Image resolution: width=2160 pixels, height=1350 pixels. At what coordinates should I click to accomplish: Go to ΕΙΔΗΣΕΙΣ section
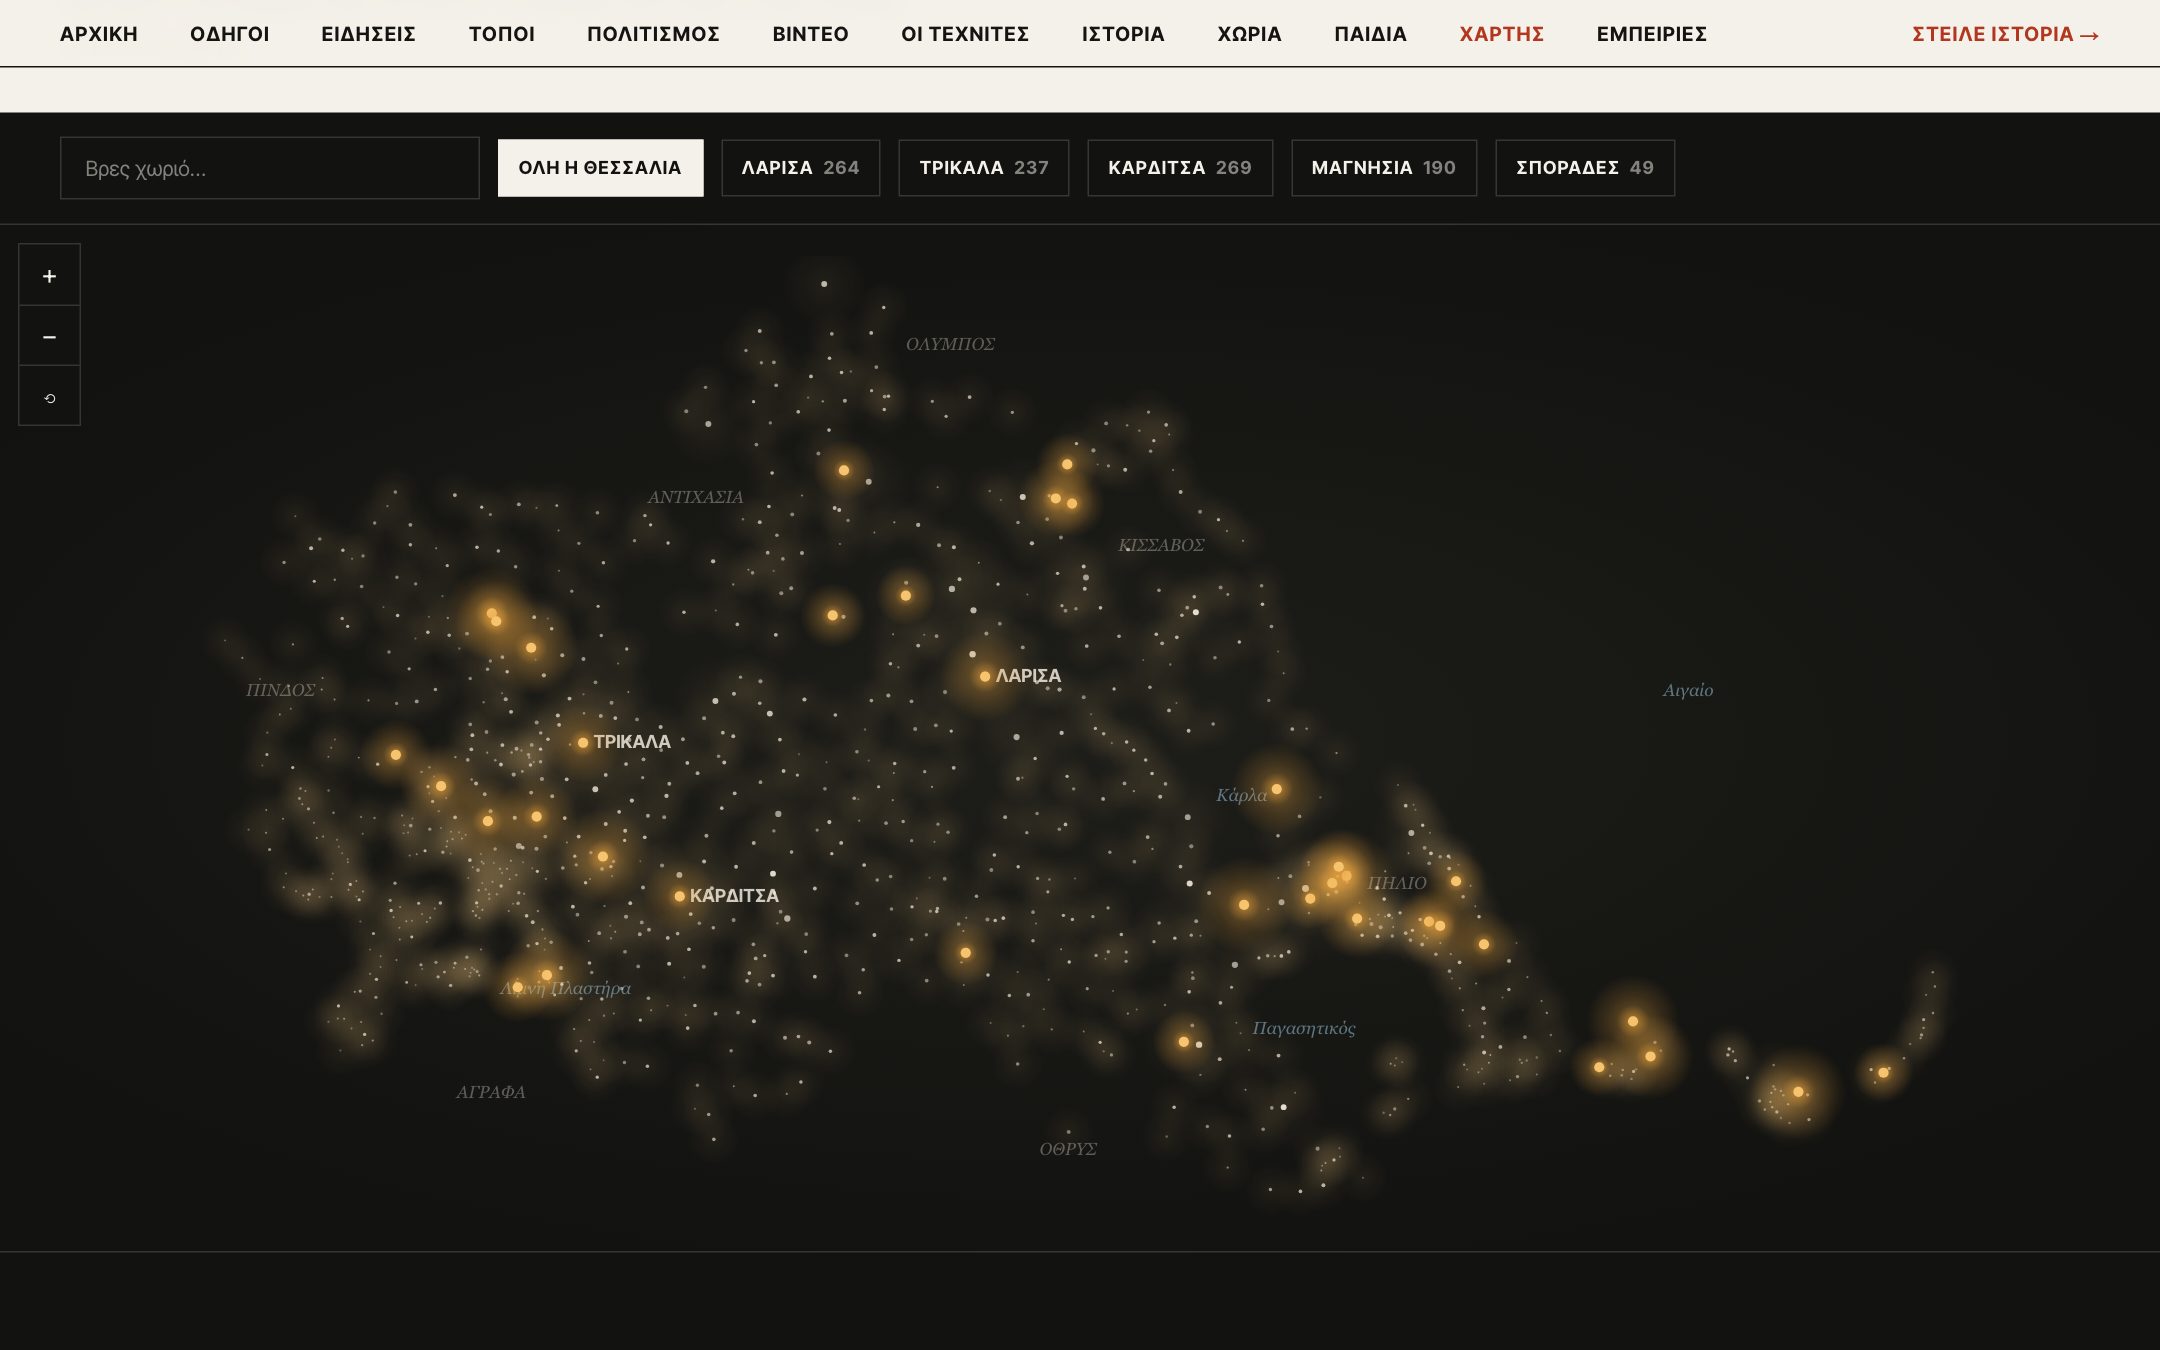click(368, 34)
